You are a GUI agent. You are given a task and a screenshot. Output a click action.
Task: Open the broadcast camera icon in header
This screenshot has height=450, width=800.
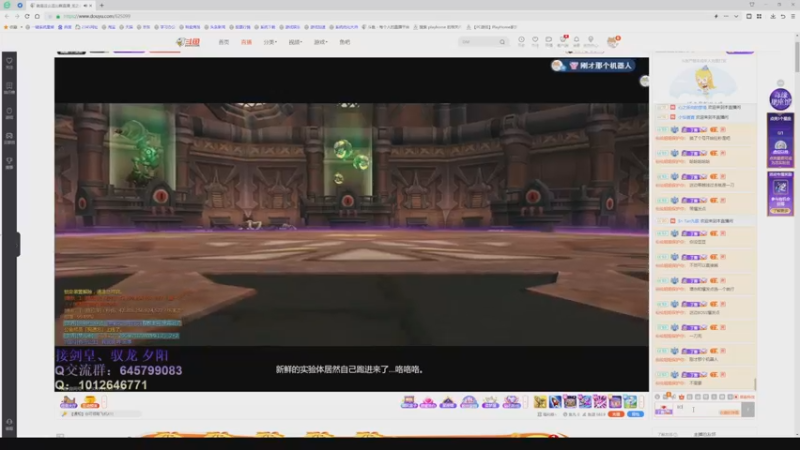[x=548, y=41]
